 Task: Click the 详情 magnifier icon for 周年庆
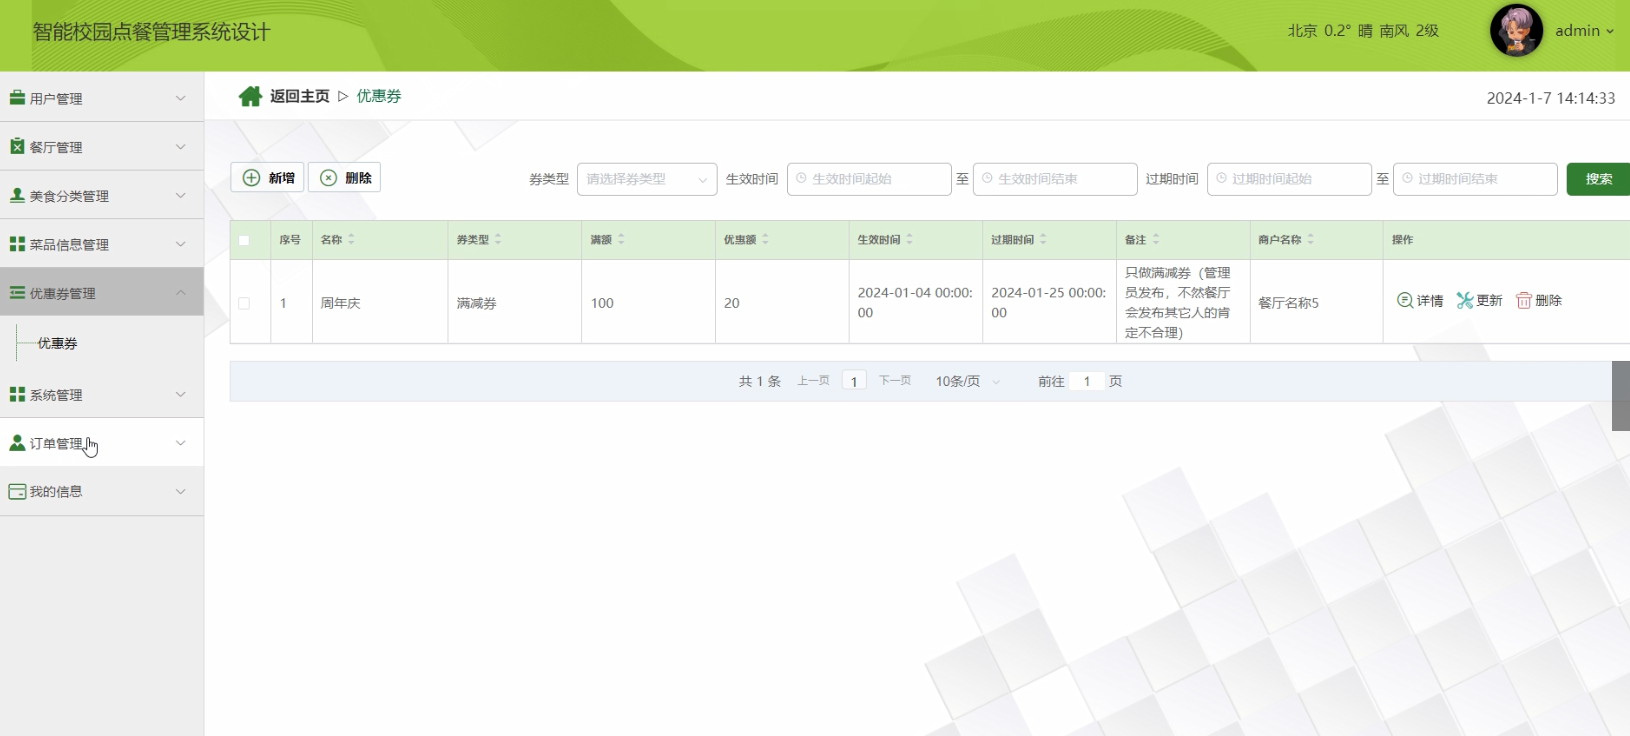click(1405, 300)
